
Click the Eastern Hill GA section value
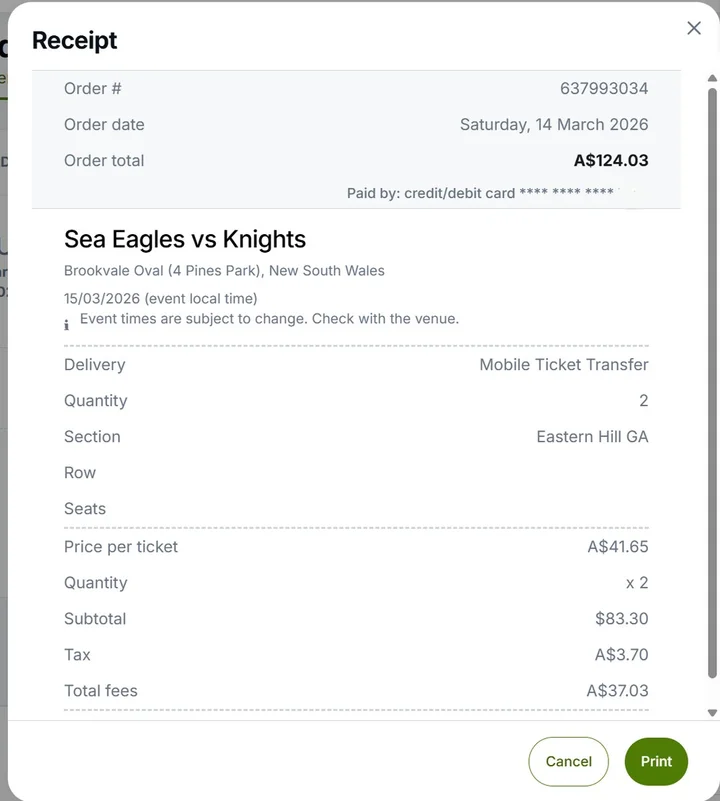tap(592, 437)
